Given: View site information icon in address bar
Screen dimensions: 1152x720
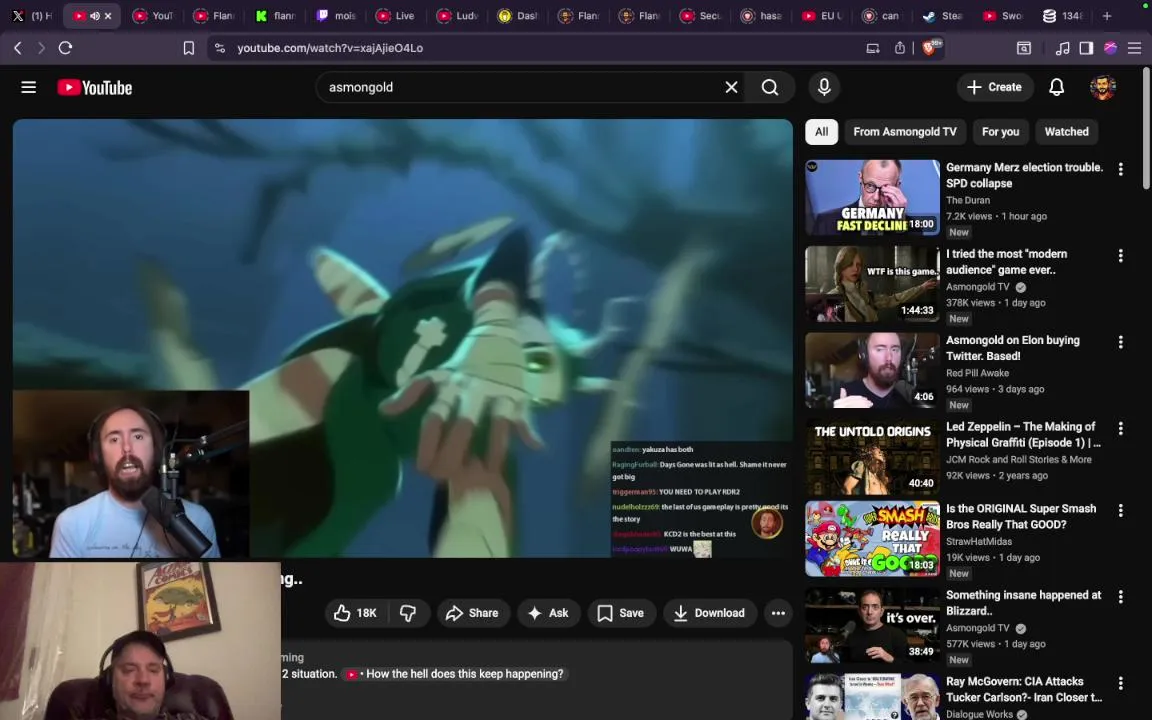Looking at the screenshot, I should (x=220, y=48).
